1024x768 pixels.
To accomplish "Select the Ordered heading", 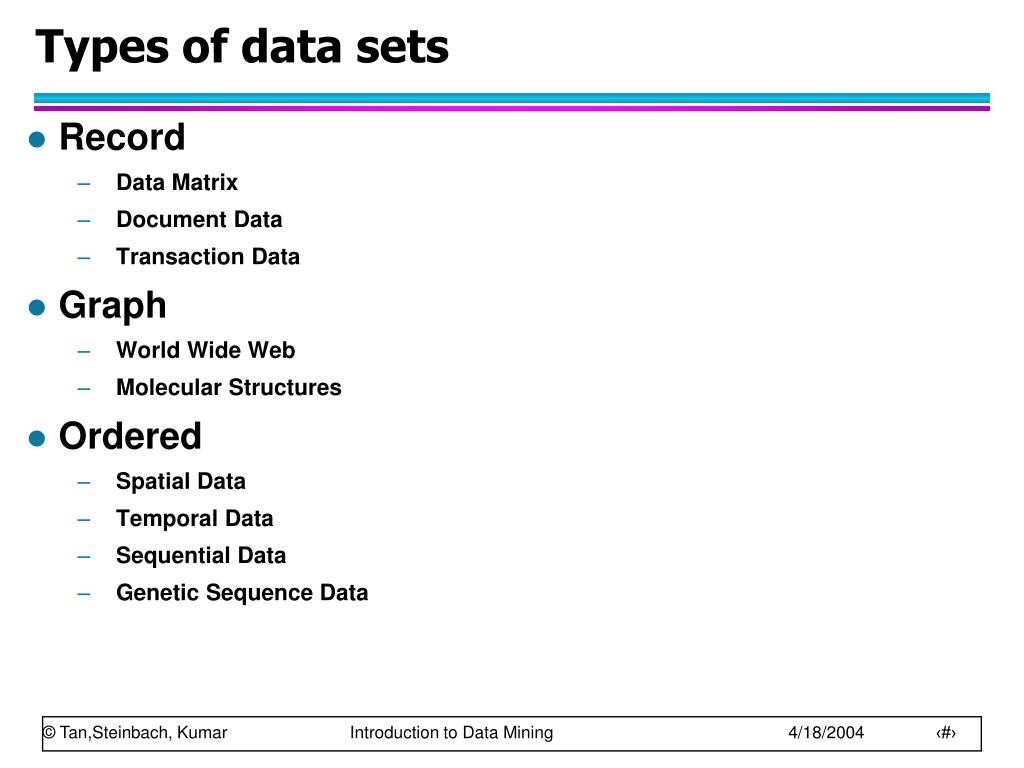I will click(x=130, y=436).
